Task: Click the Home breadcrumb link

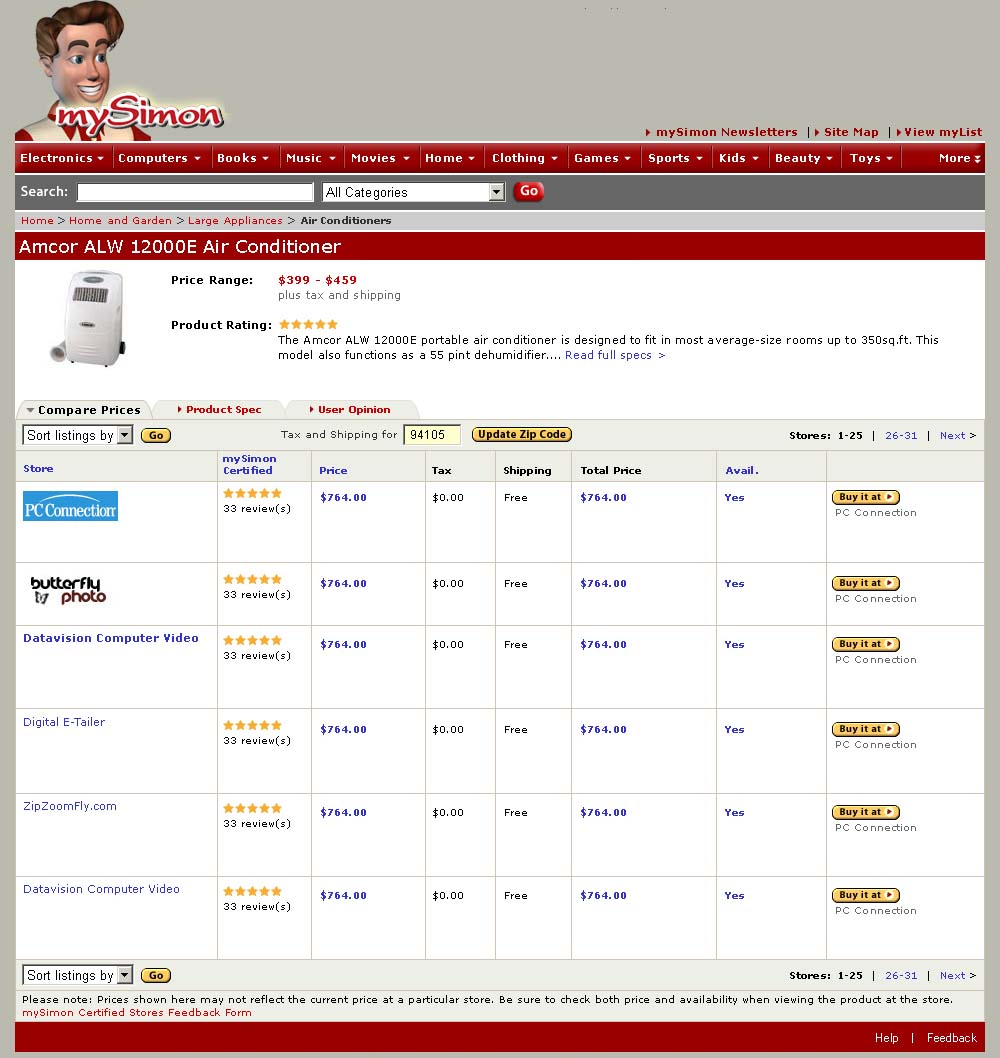Action: (37, 221)
